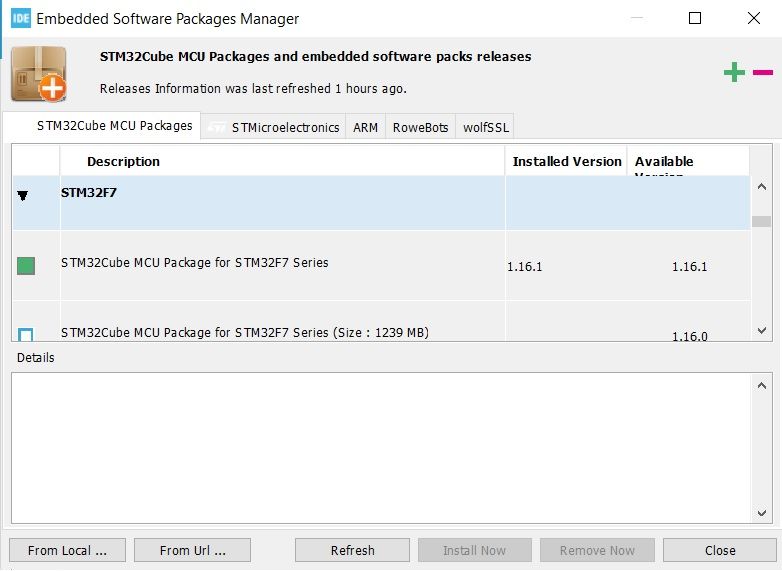This screenshot has height=571, width=782.
Task: Click the green plus expand-all icon
Action: (734, 72)
